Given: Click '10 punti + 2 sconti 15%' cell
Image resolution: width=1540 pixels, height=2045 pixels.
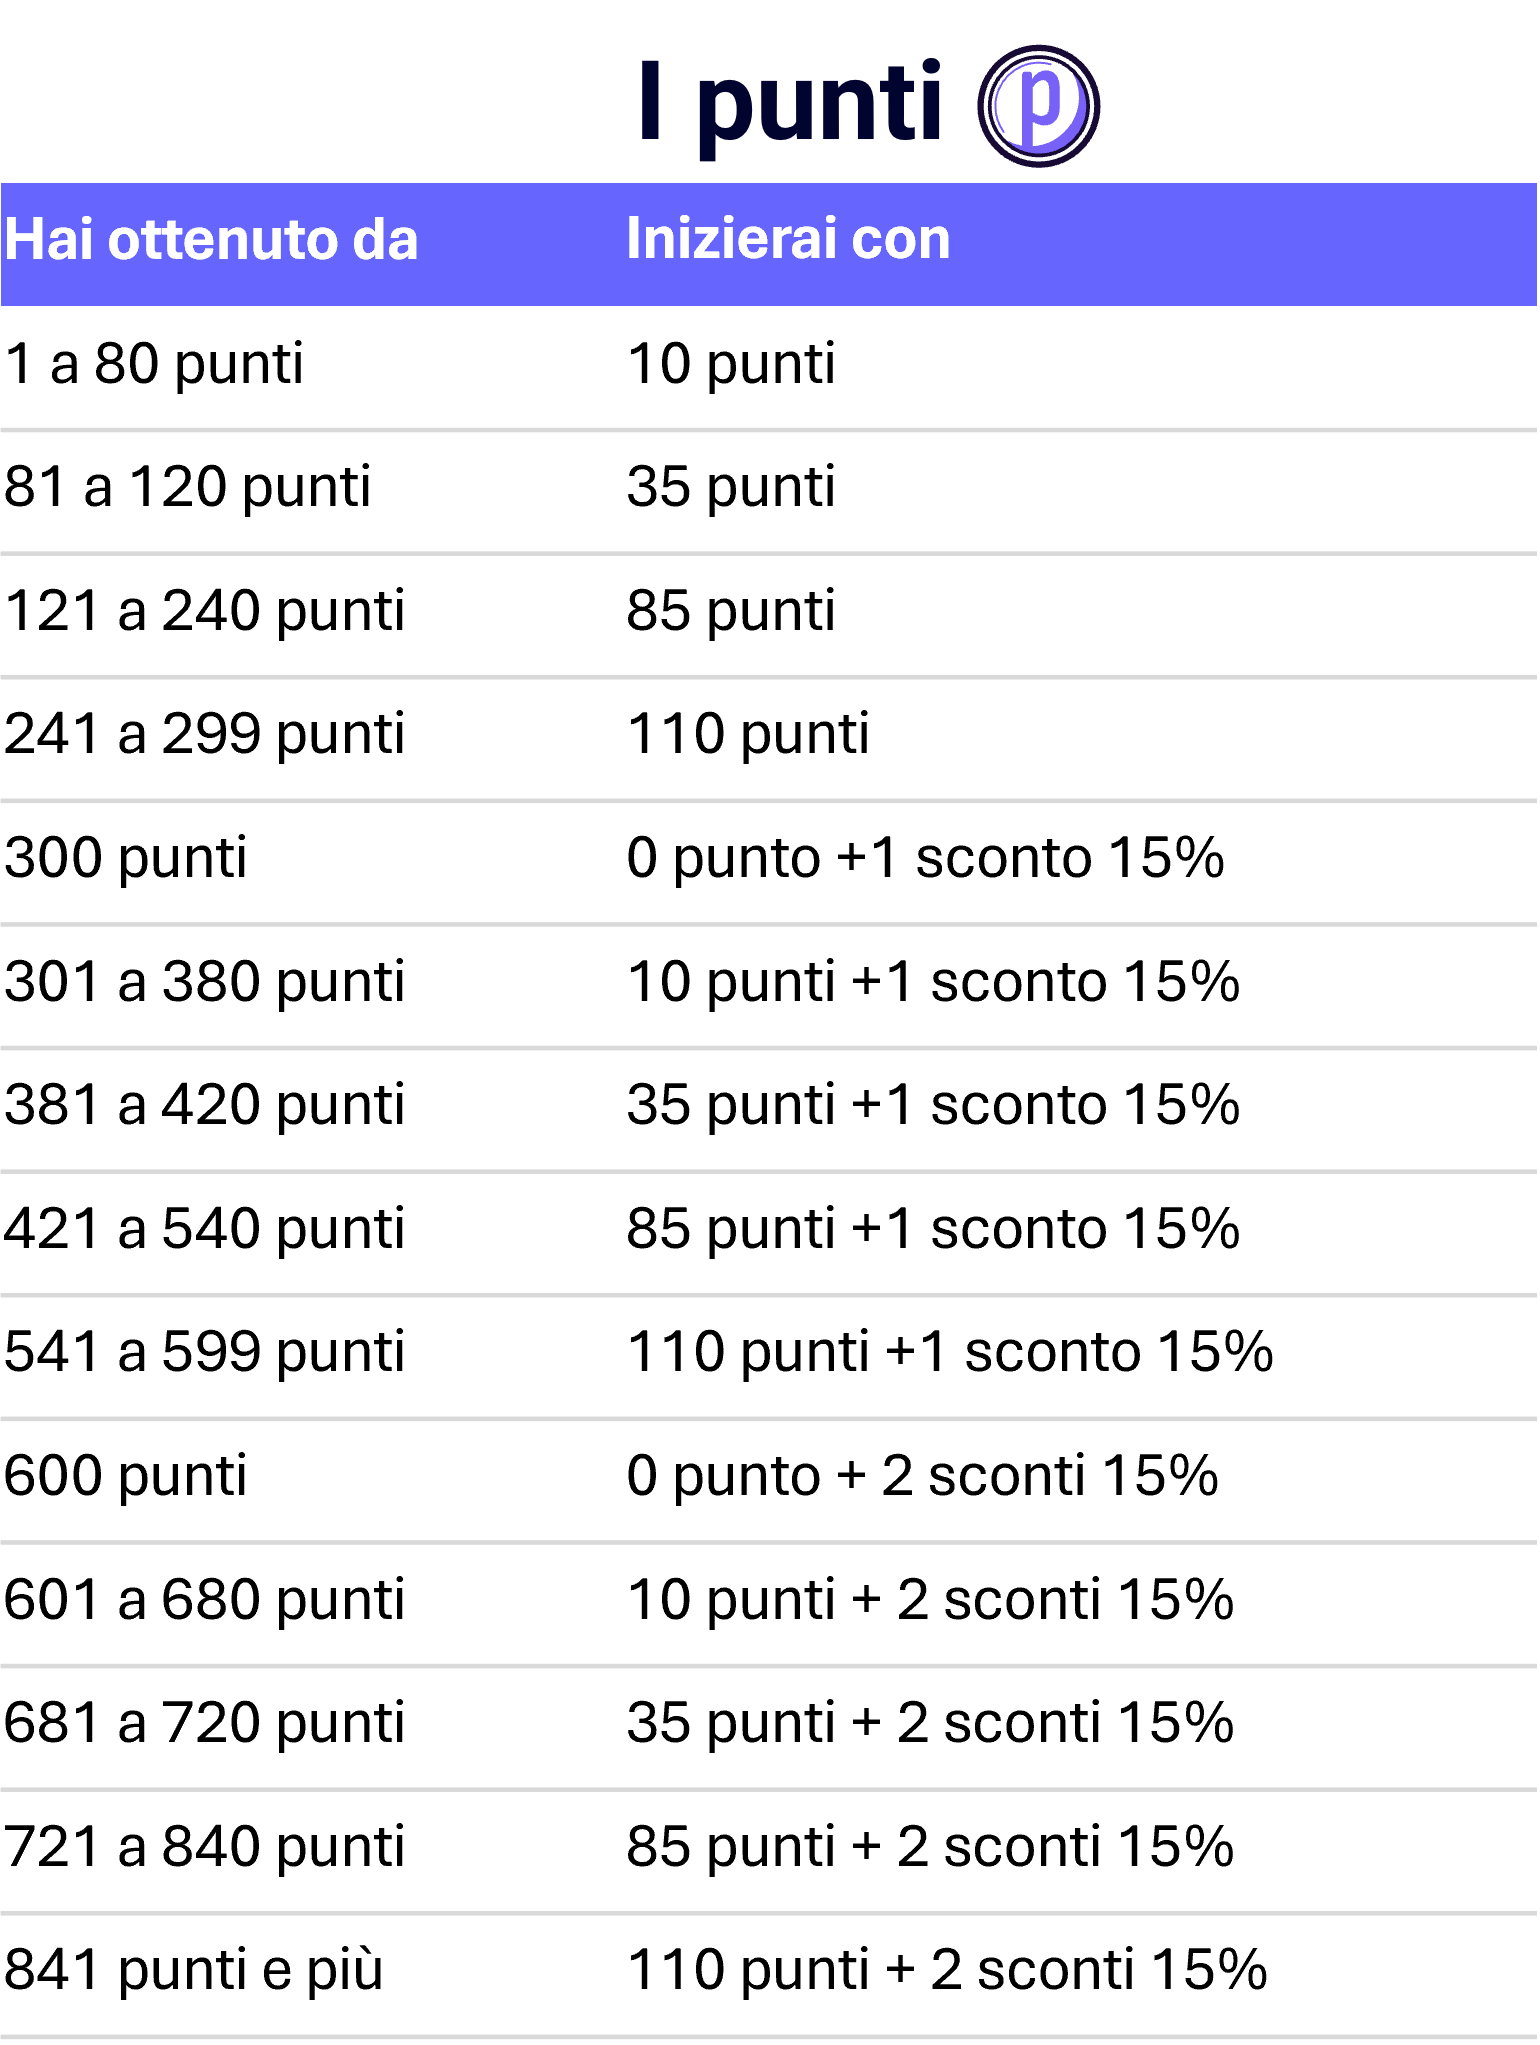Looking at the screenshot, I should pos(930,1601).
